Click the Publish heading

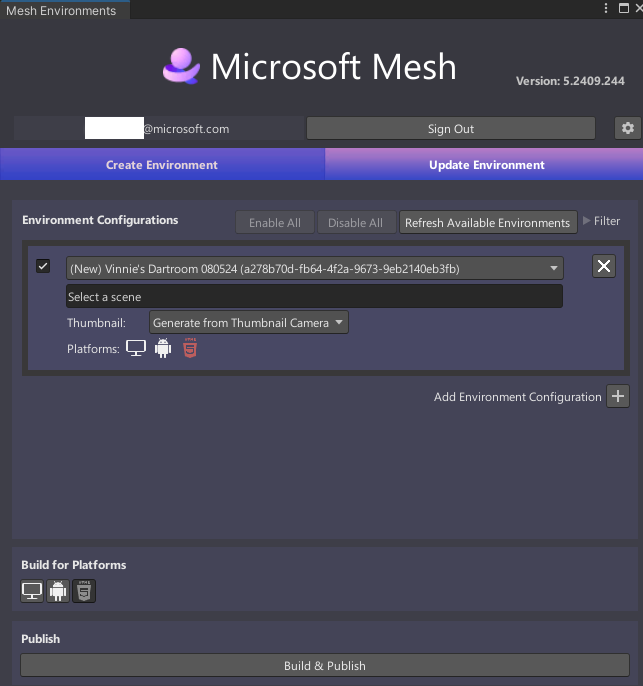(x=41, y=639)
